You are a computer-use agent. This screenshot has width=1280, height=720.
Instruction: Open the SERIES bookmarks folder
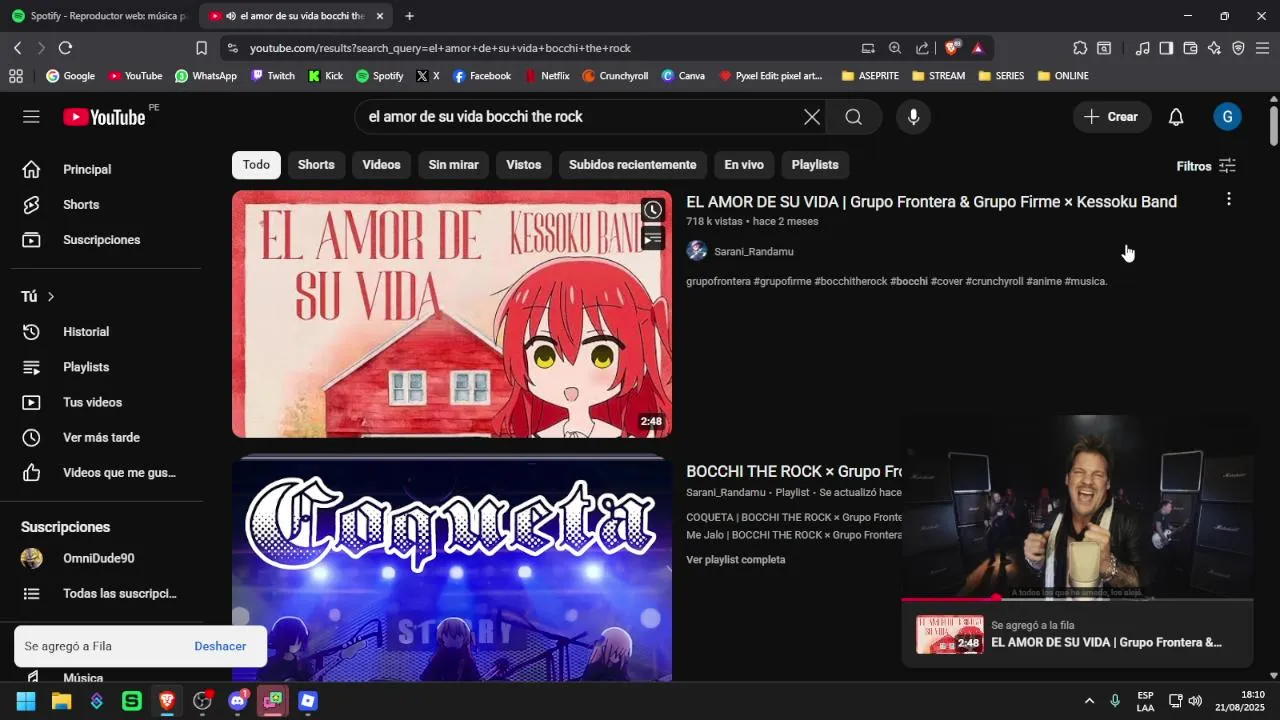(1001, 76)
